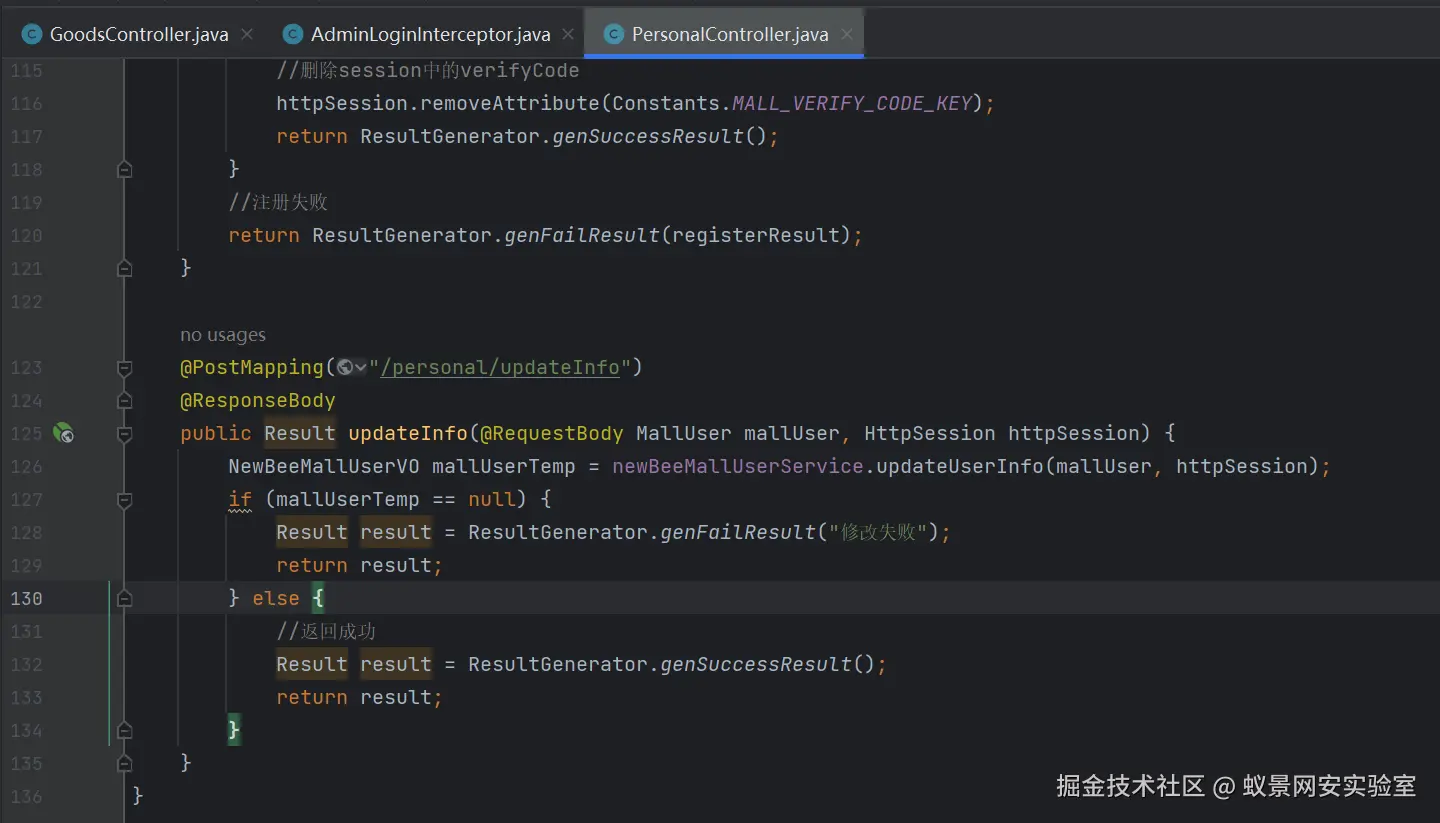Click the 'no usages' hint above updateInfo

coord(223,335)
